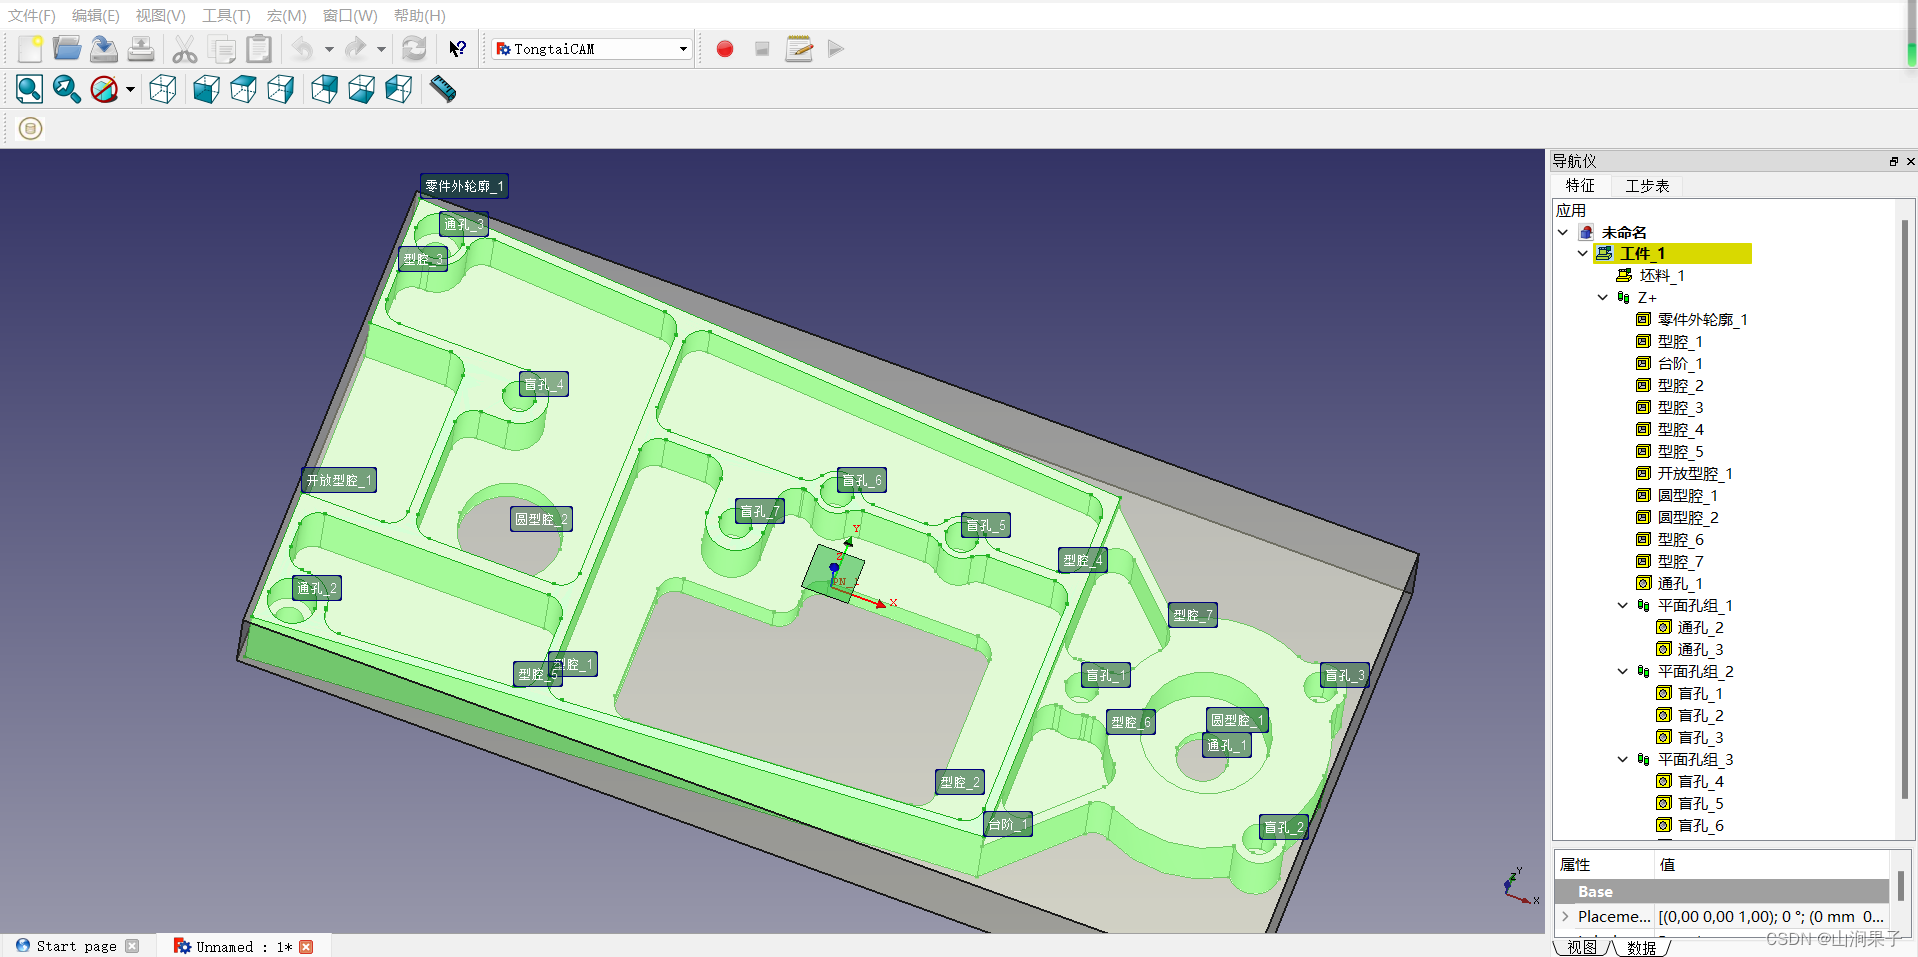Stop macro recording square button

pos(762,49)
